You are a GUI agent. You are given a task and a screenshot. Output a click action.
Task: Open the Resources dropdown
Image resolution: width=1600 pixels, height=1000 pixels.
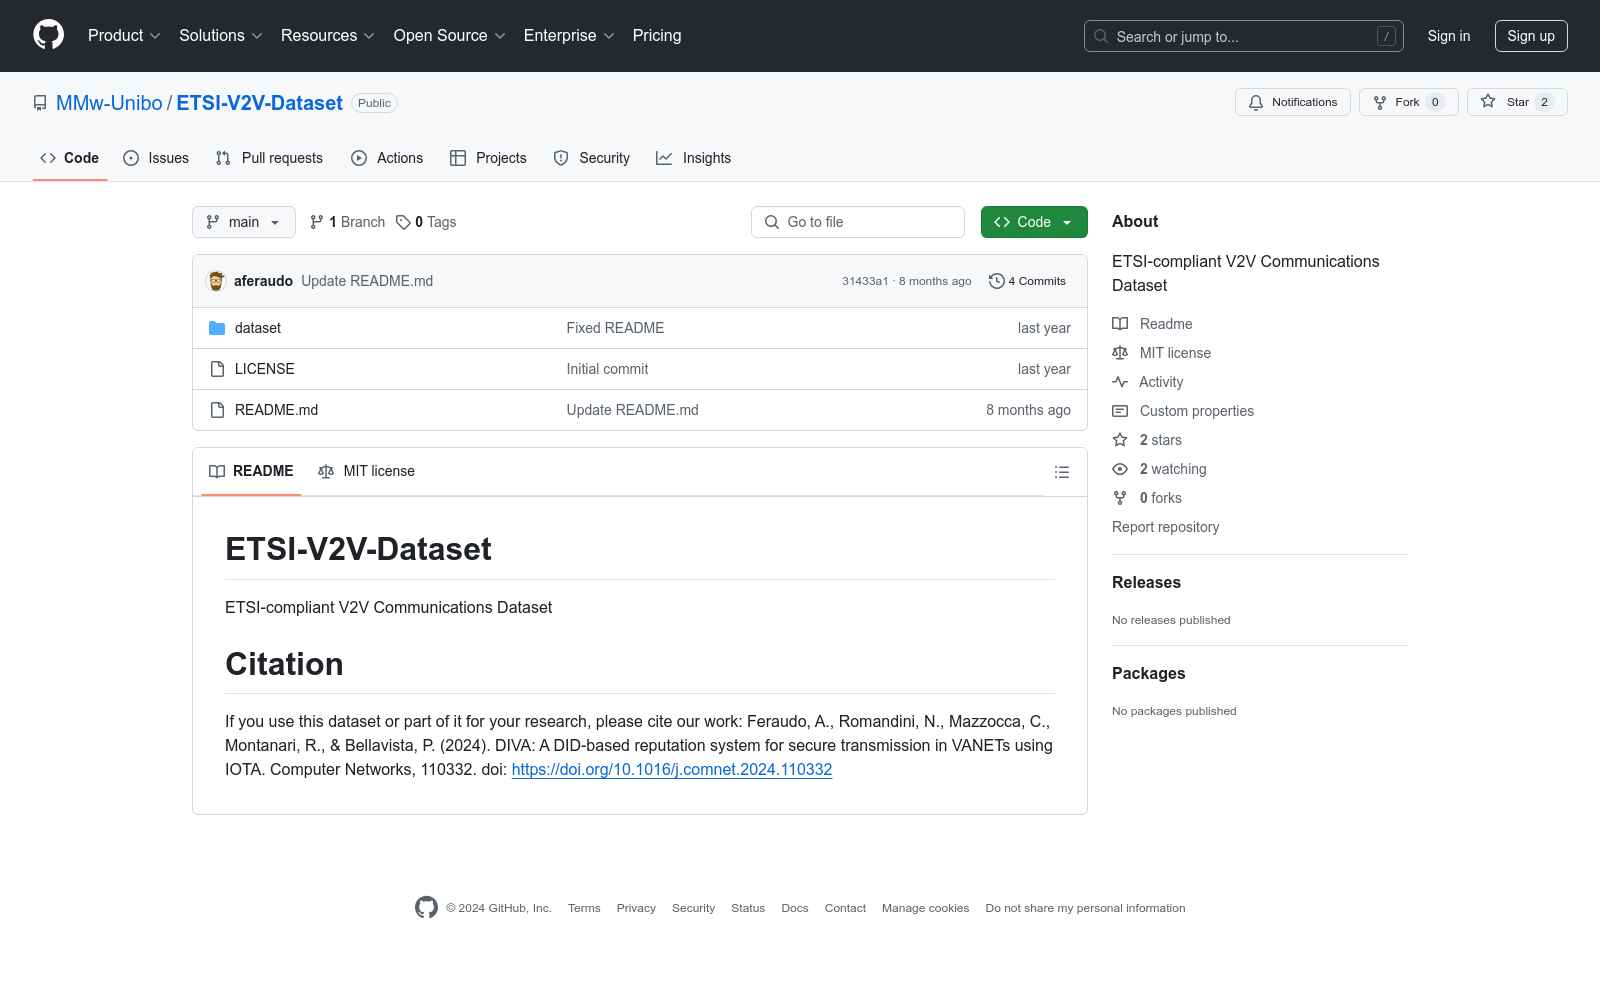coord(328,36)
